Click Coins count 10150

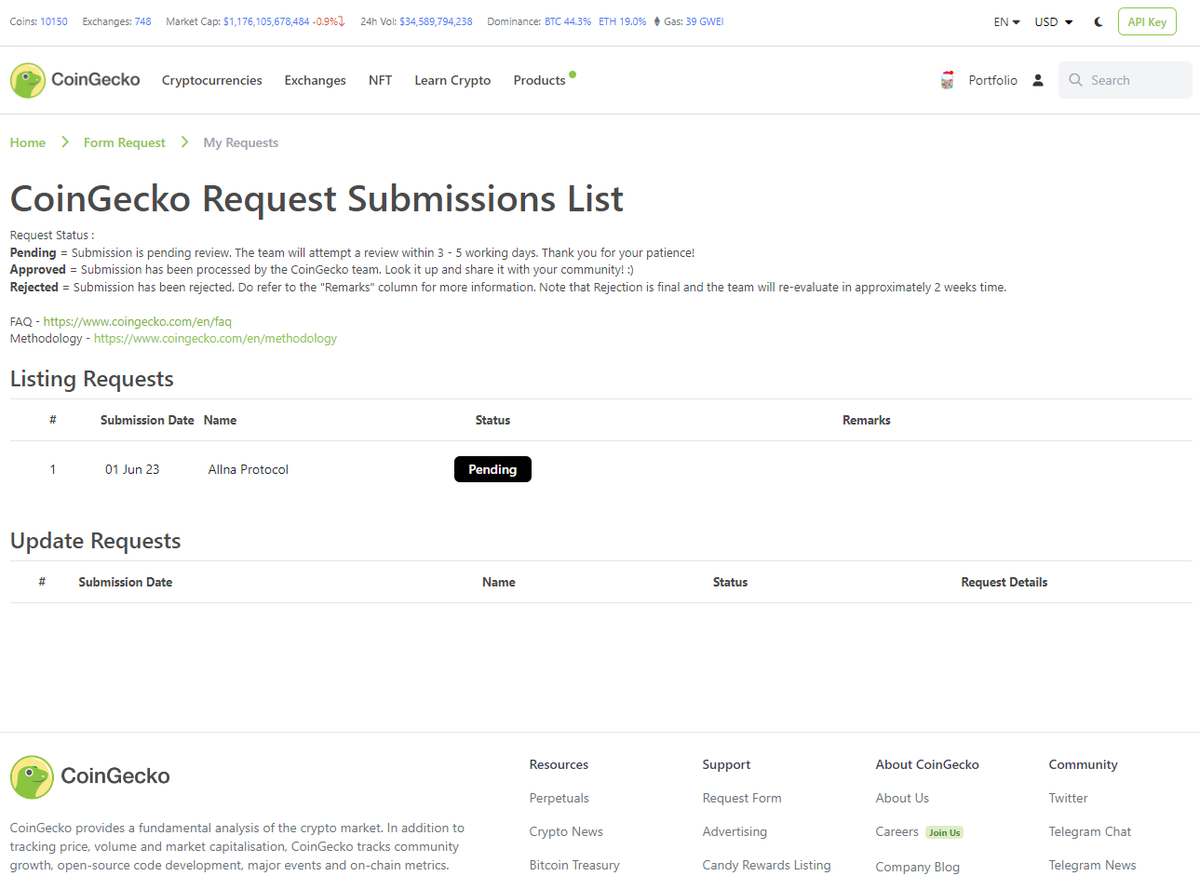(54, 22)
